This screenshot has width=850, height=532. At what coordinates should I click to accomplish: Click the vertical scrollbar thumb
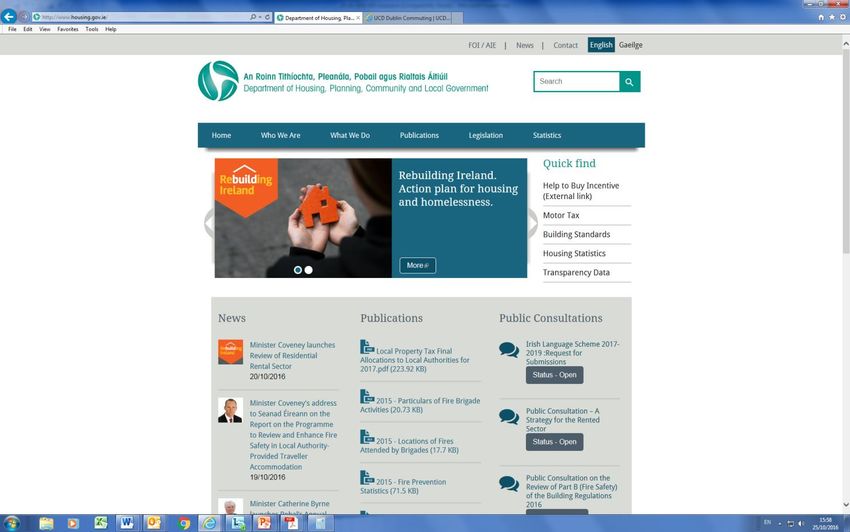tap(846, 151)
